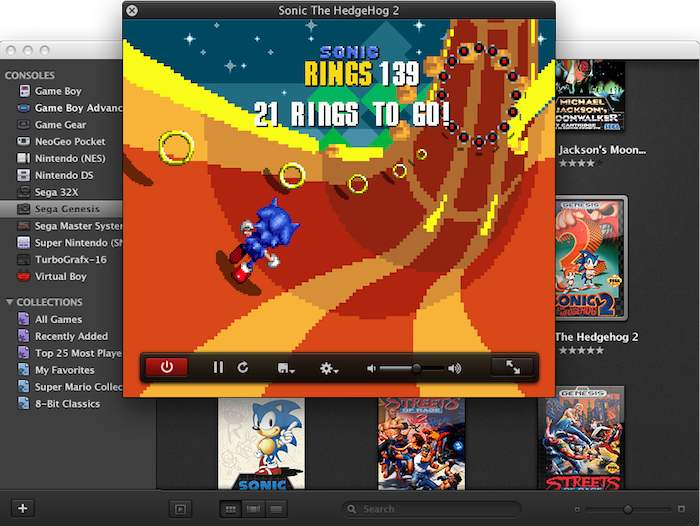
Task: Open the gear options dropdown
Action: [x=328, y=368]
